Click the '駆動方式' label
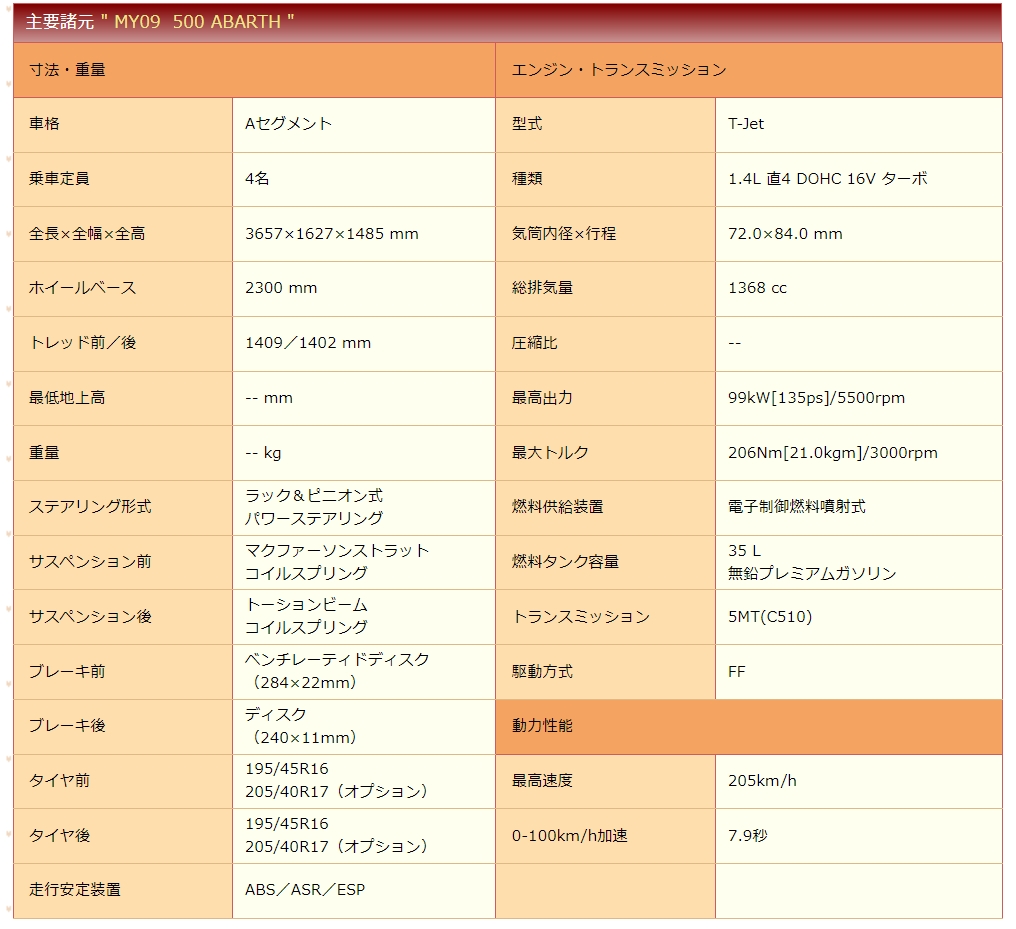 (x=542, y=671)
